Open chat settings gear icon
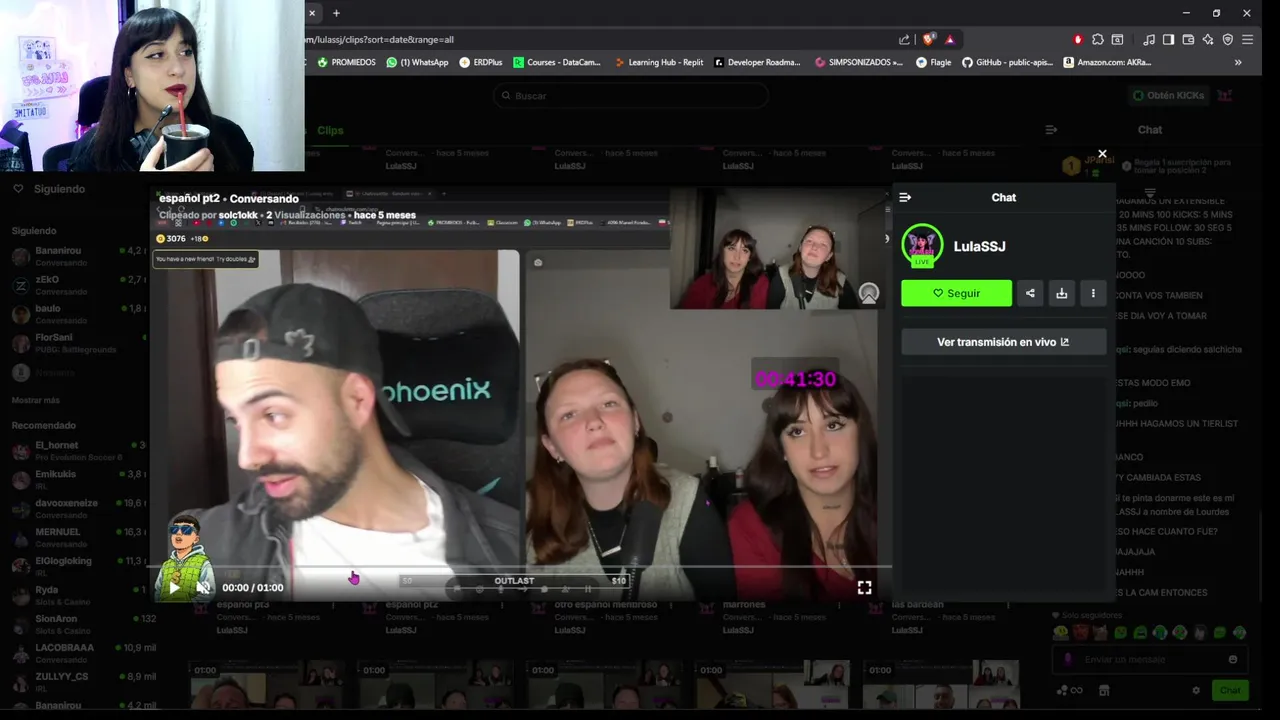Viewport: 1280px width, 720px height. 1196,690
